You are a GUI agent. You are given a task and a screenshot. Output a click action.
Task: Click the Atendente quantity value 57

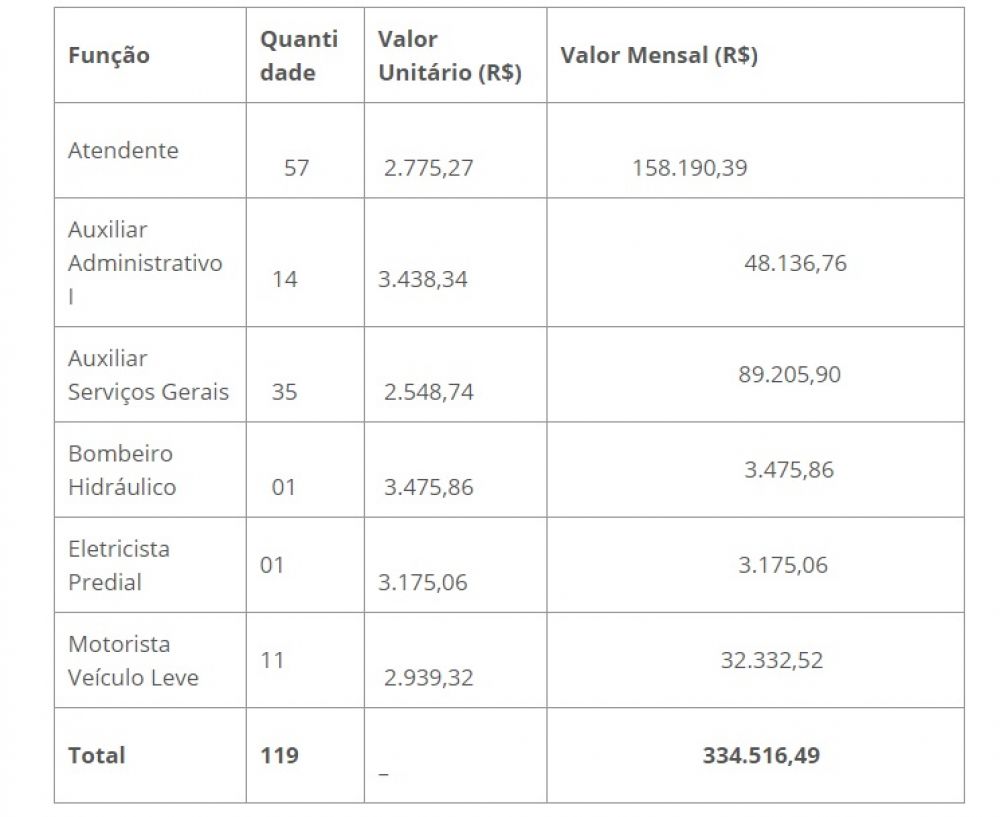click(296, 167)
